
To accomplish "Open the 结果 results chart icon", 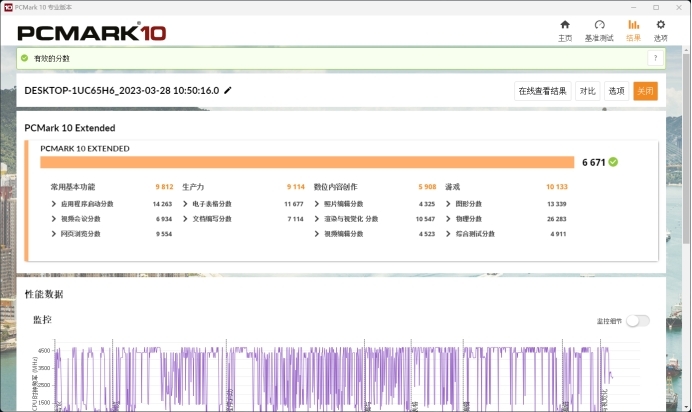I will (x=634, y=25).
